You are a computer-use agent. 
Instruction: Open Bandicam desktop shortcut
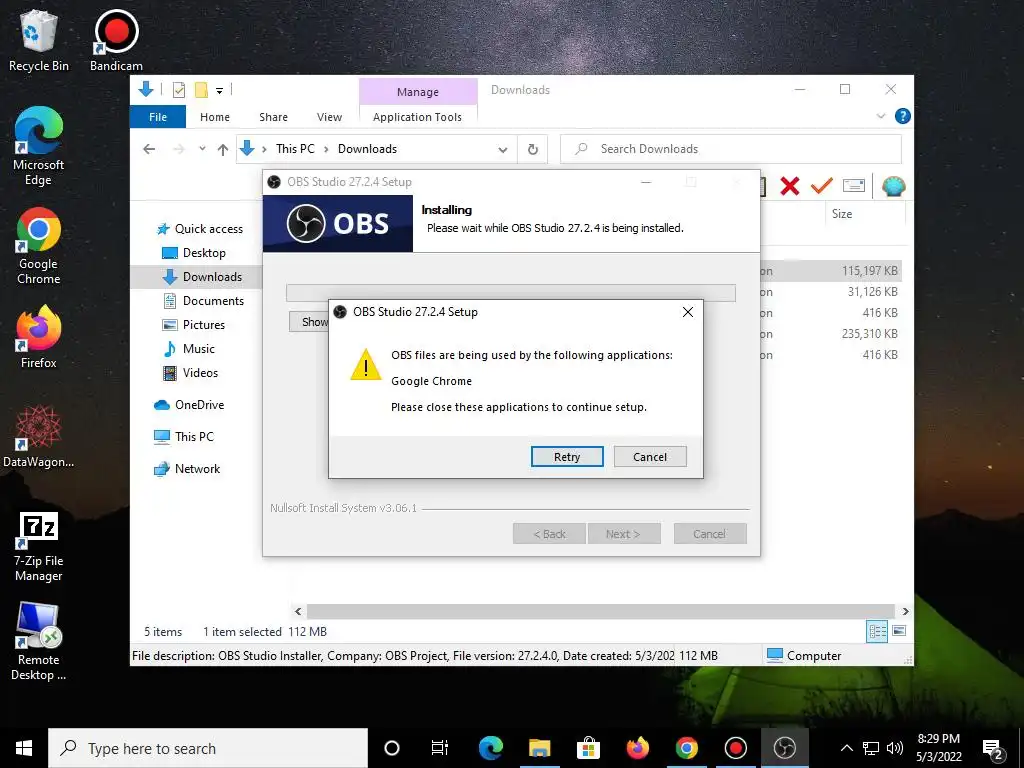coord(116,41)
